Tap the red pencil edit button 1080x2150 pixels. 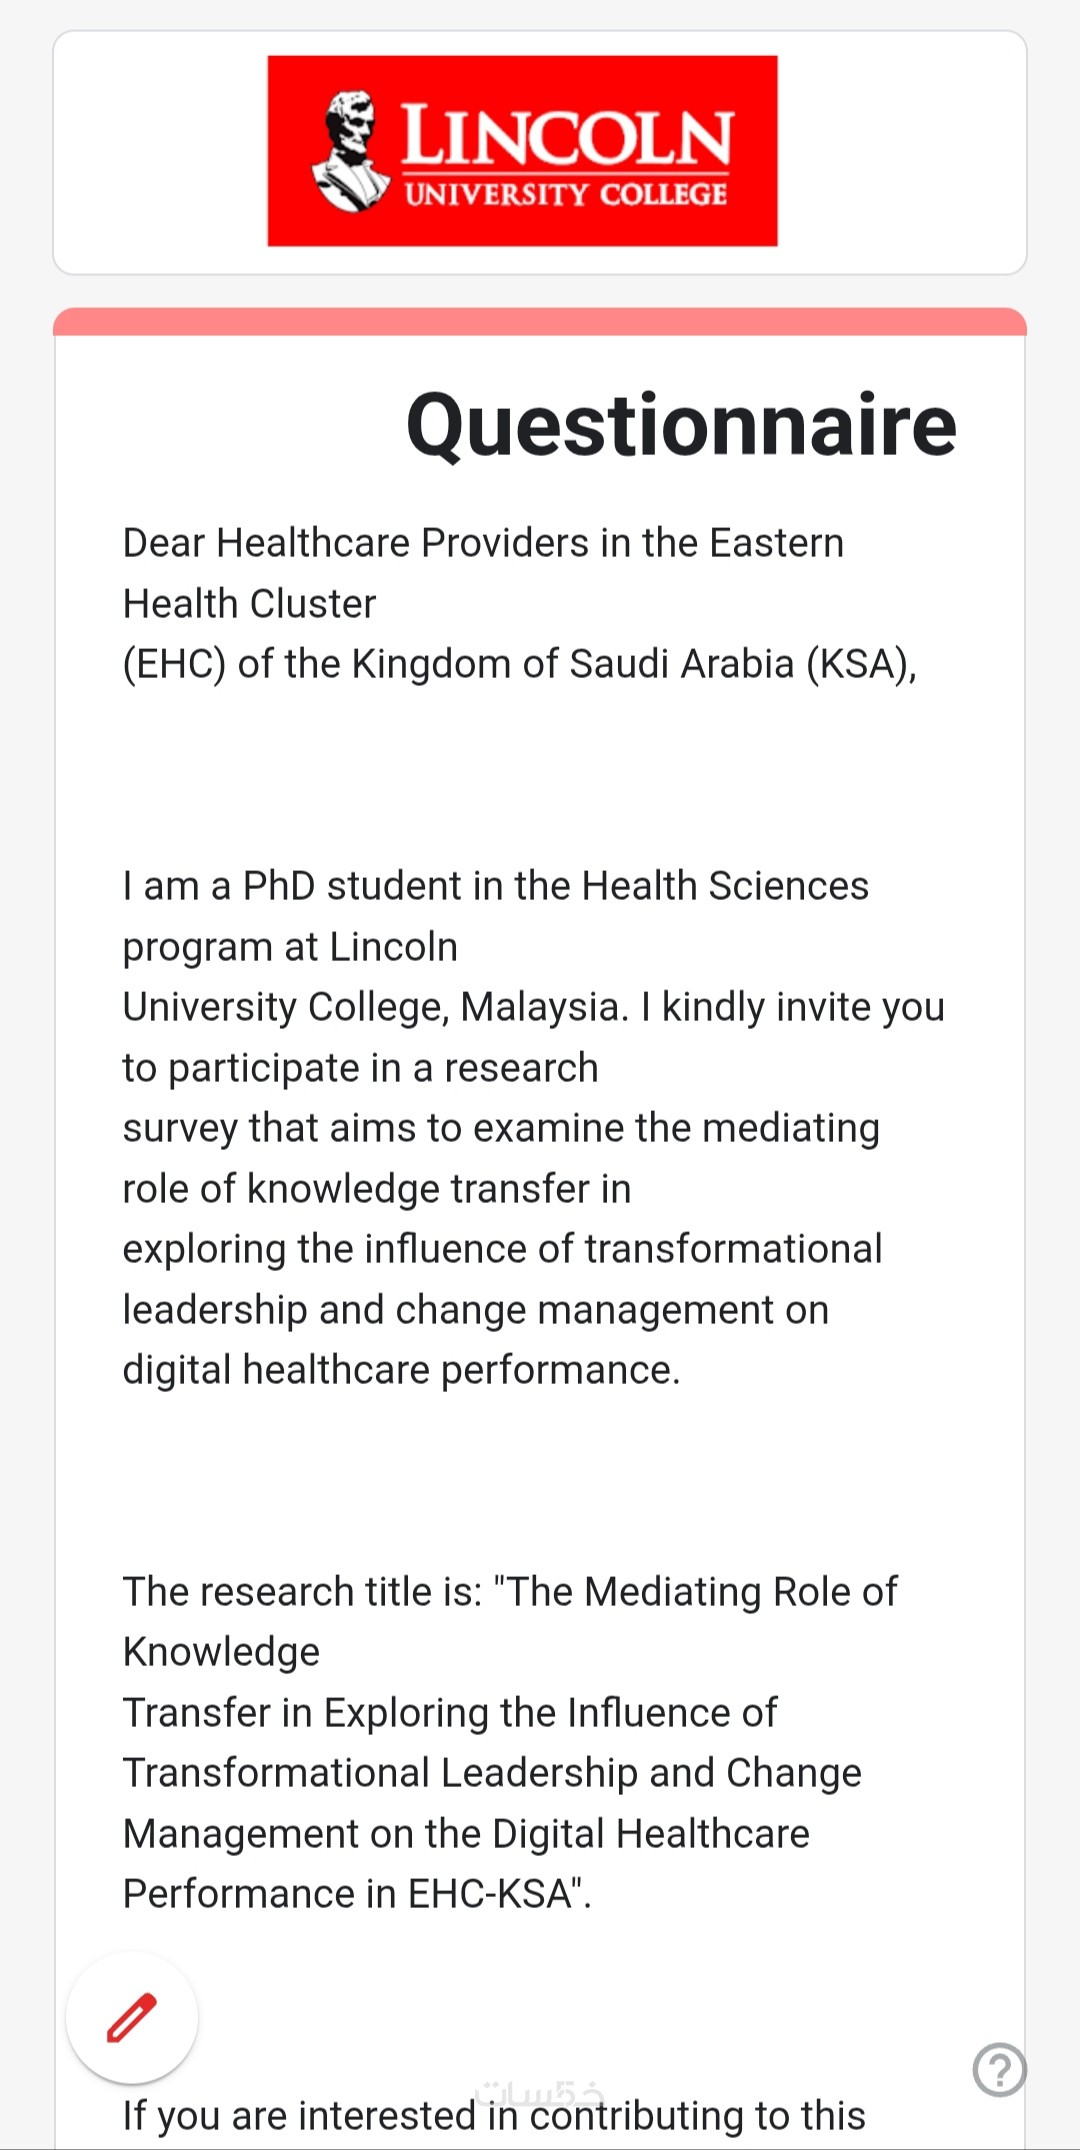tap(132, 2017)
